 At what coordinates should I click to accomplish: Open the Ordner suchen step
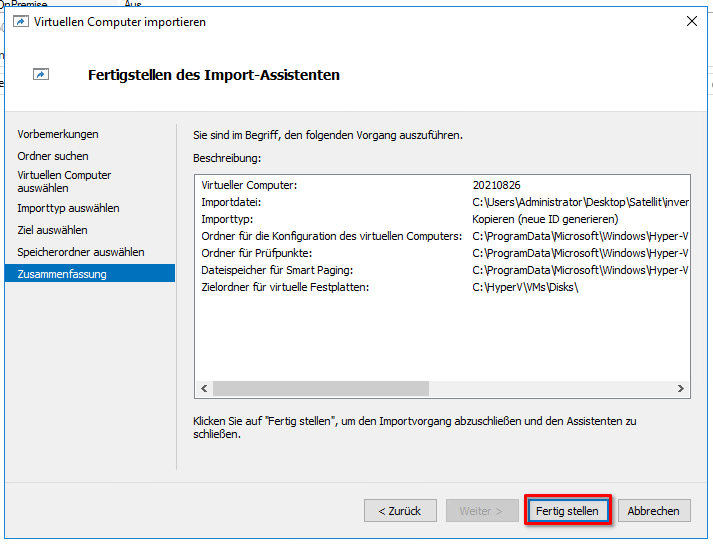click(x=53, y=156)
